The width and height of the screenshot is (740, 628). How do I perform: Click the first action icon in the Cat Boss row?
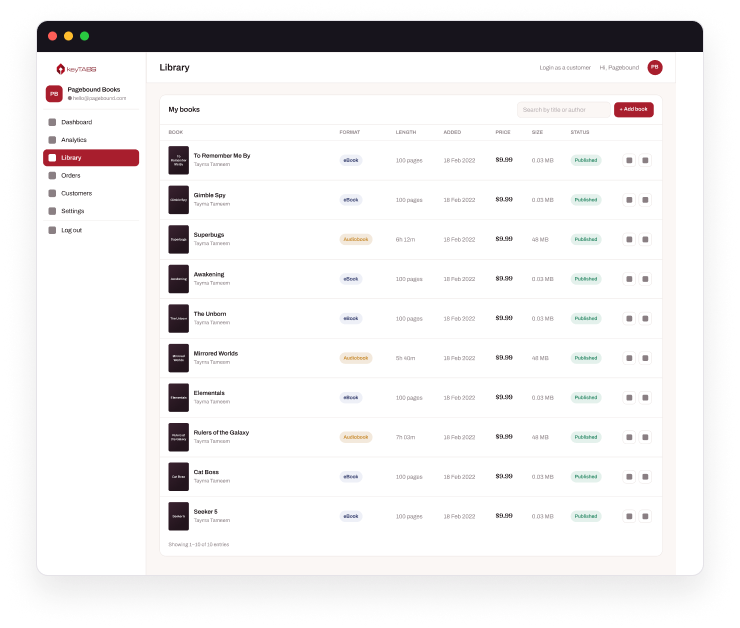coord(629,477)
